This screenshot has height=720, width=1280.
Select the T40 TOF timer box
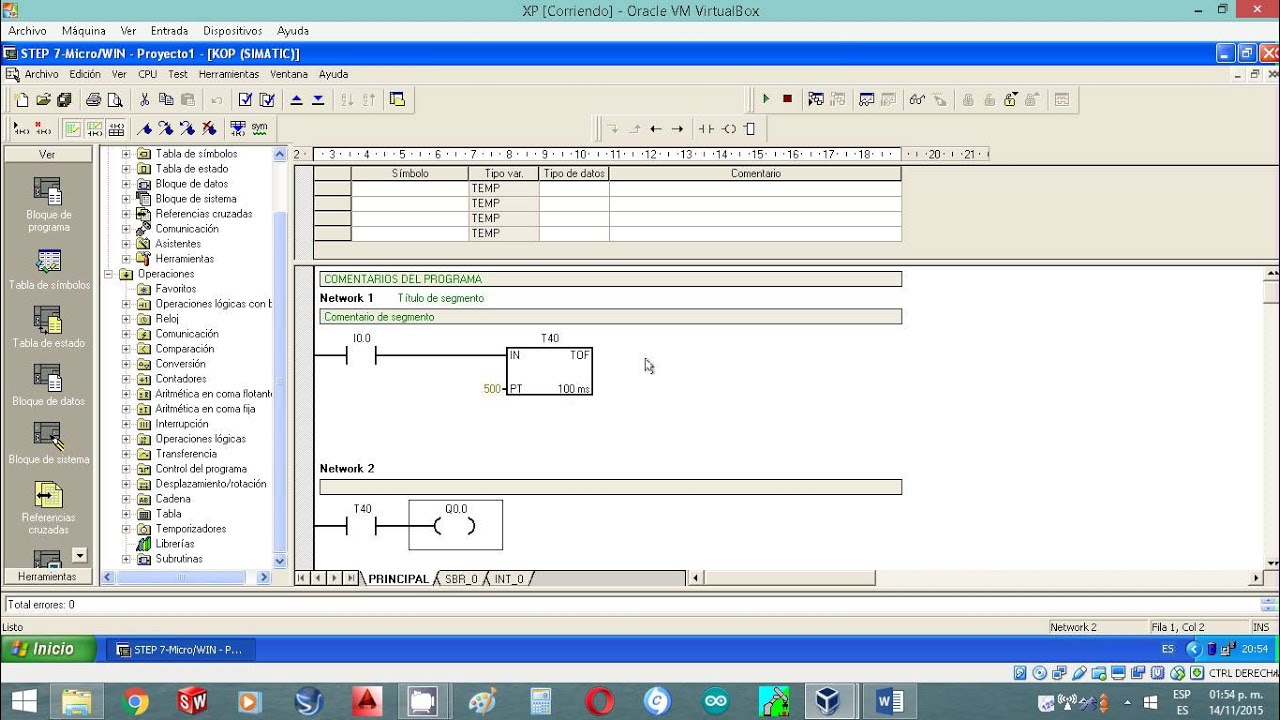(x=549, y=371)
